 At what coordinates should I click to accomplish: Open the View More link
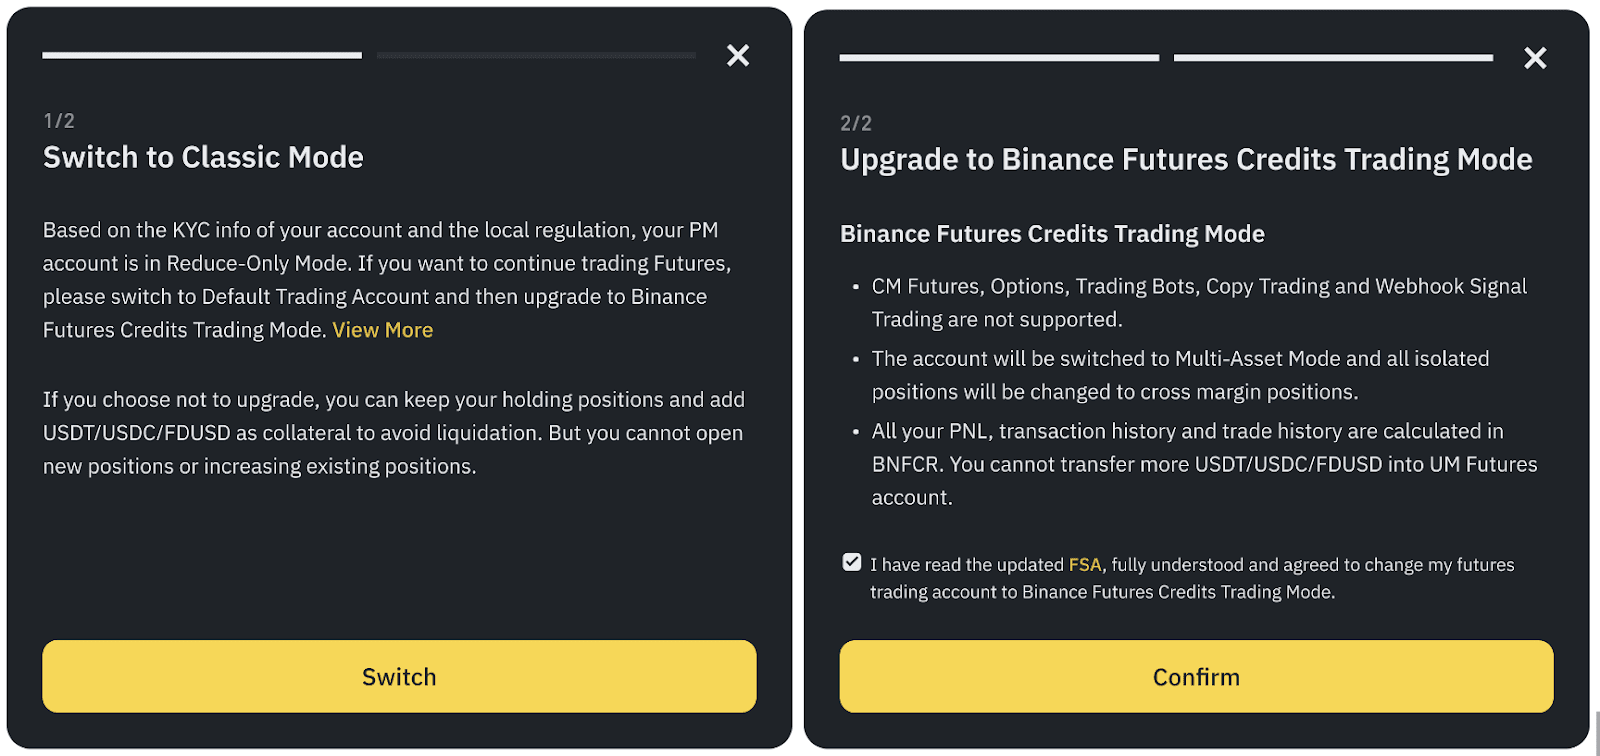[382, 330]
